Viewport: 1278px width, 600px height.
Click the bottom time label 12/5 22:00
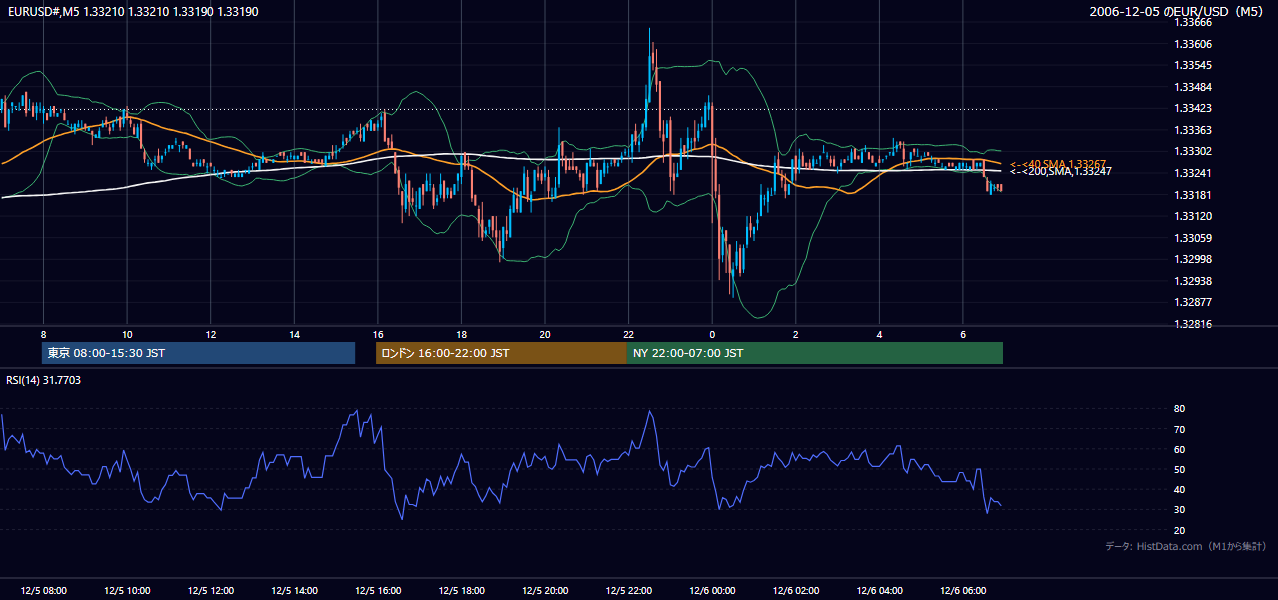coord(628,591)
